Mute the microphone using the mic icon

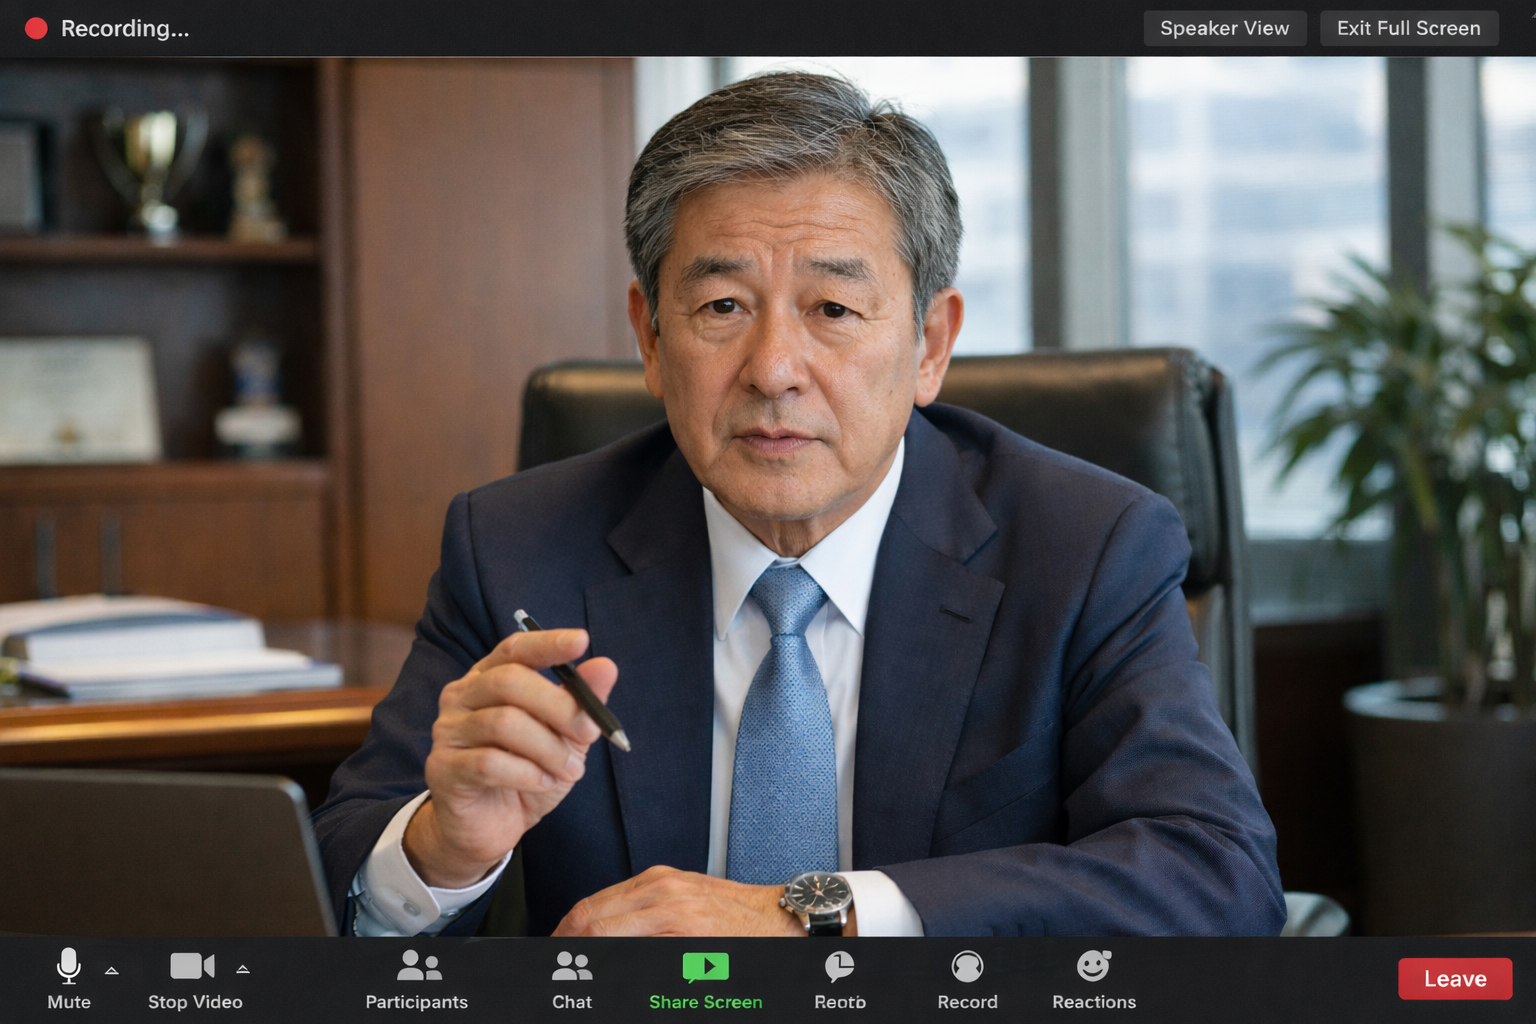[68, 966]
